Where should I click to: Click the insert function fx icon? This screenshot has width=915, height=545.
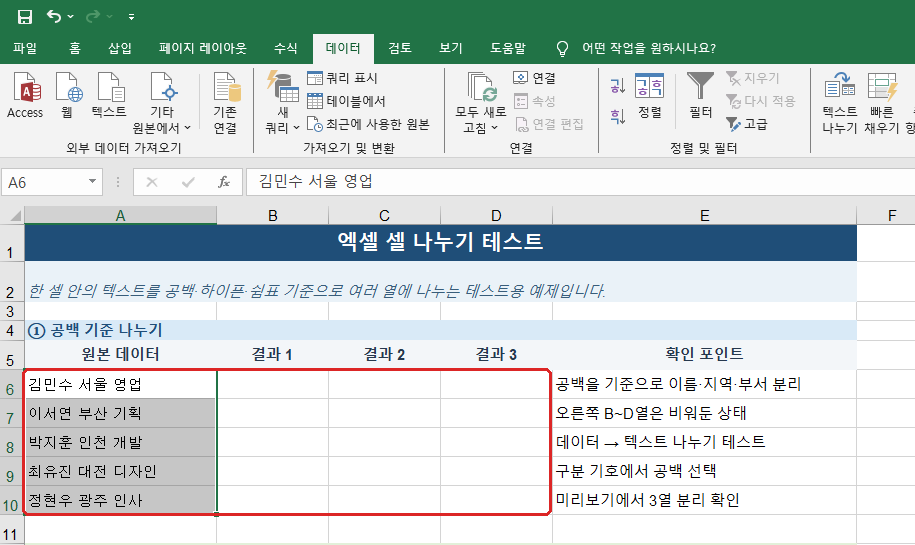224,183
